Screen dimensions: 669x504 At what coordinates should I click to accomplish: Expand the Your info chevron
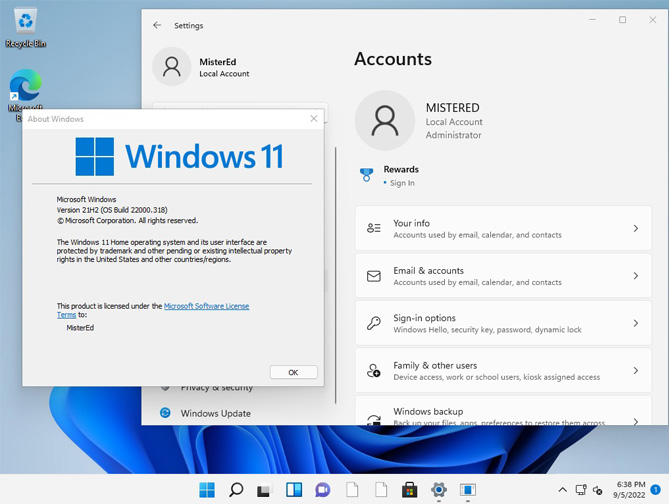pyautogui.click(x=636, y=228)
